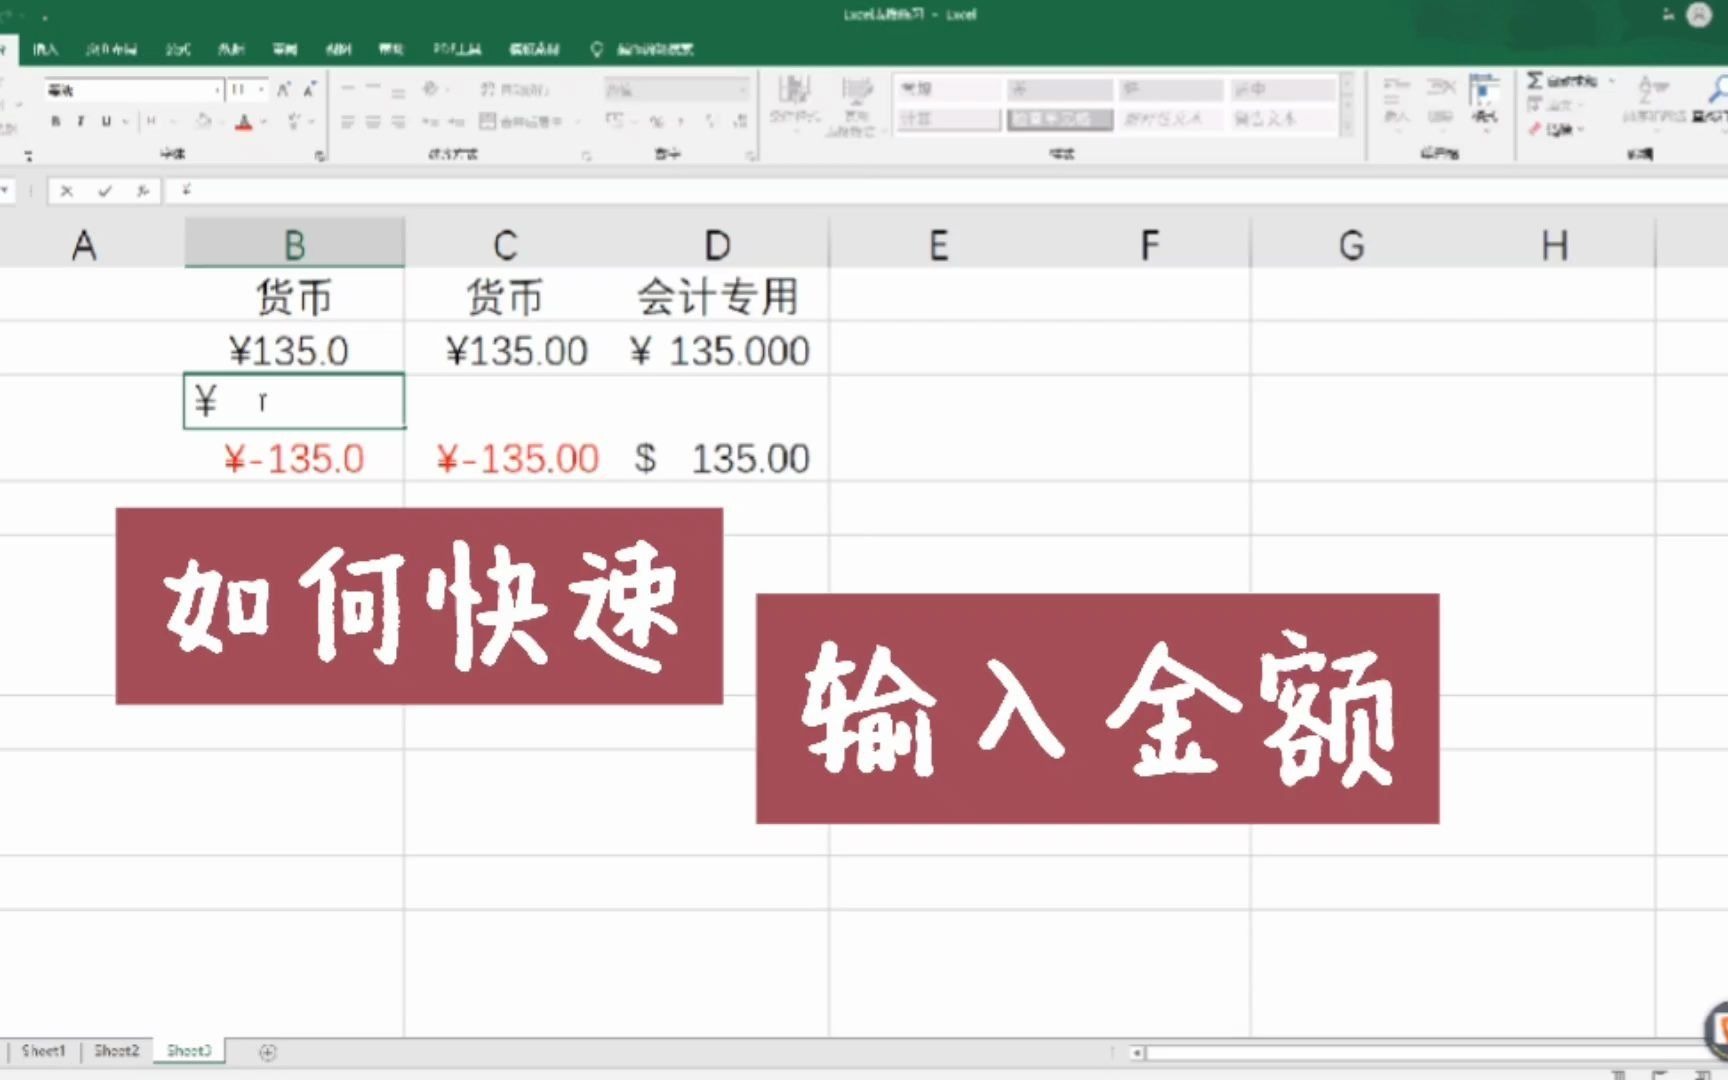Click the Increase Decimal icon

[x=712, y=121]
